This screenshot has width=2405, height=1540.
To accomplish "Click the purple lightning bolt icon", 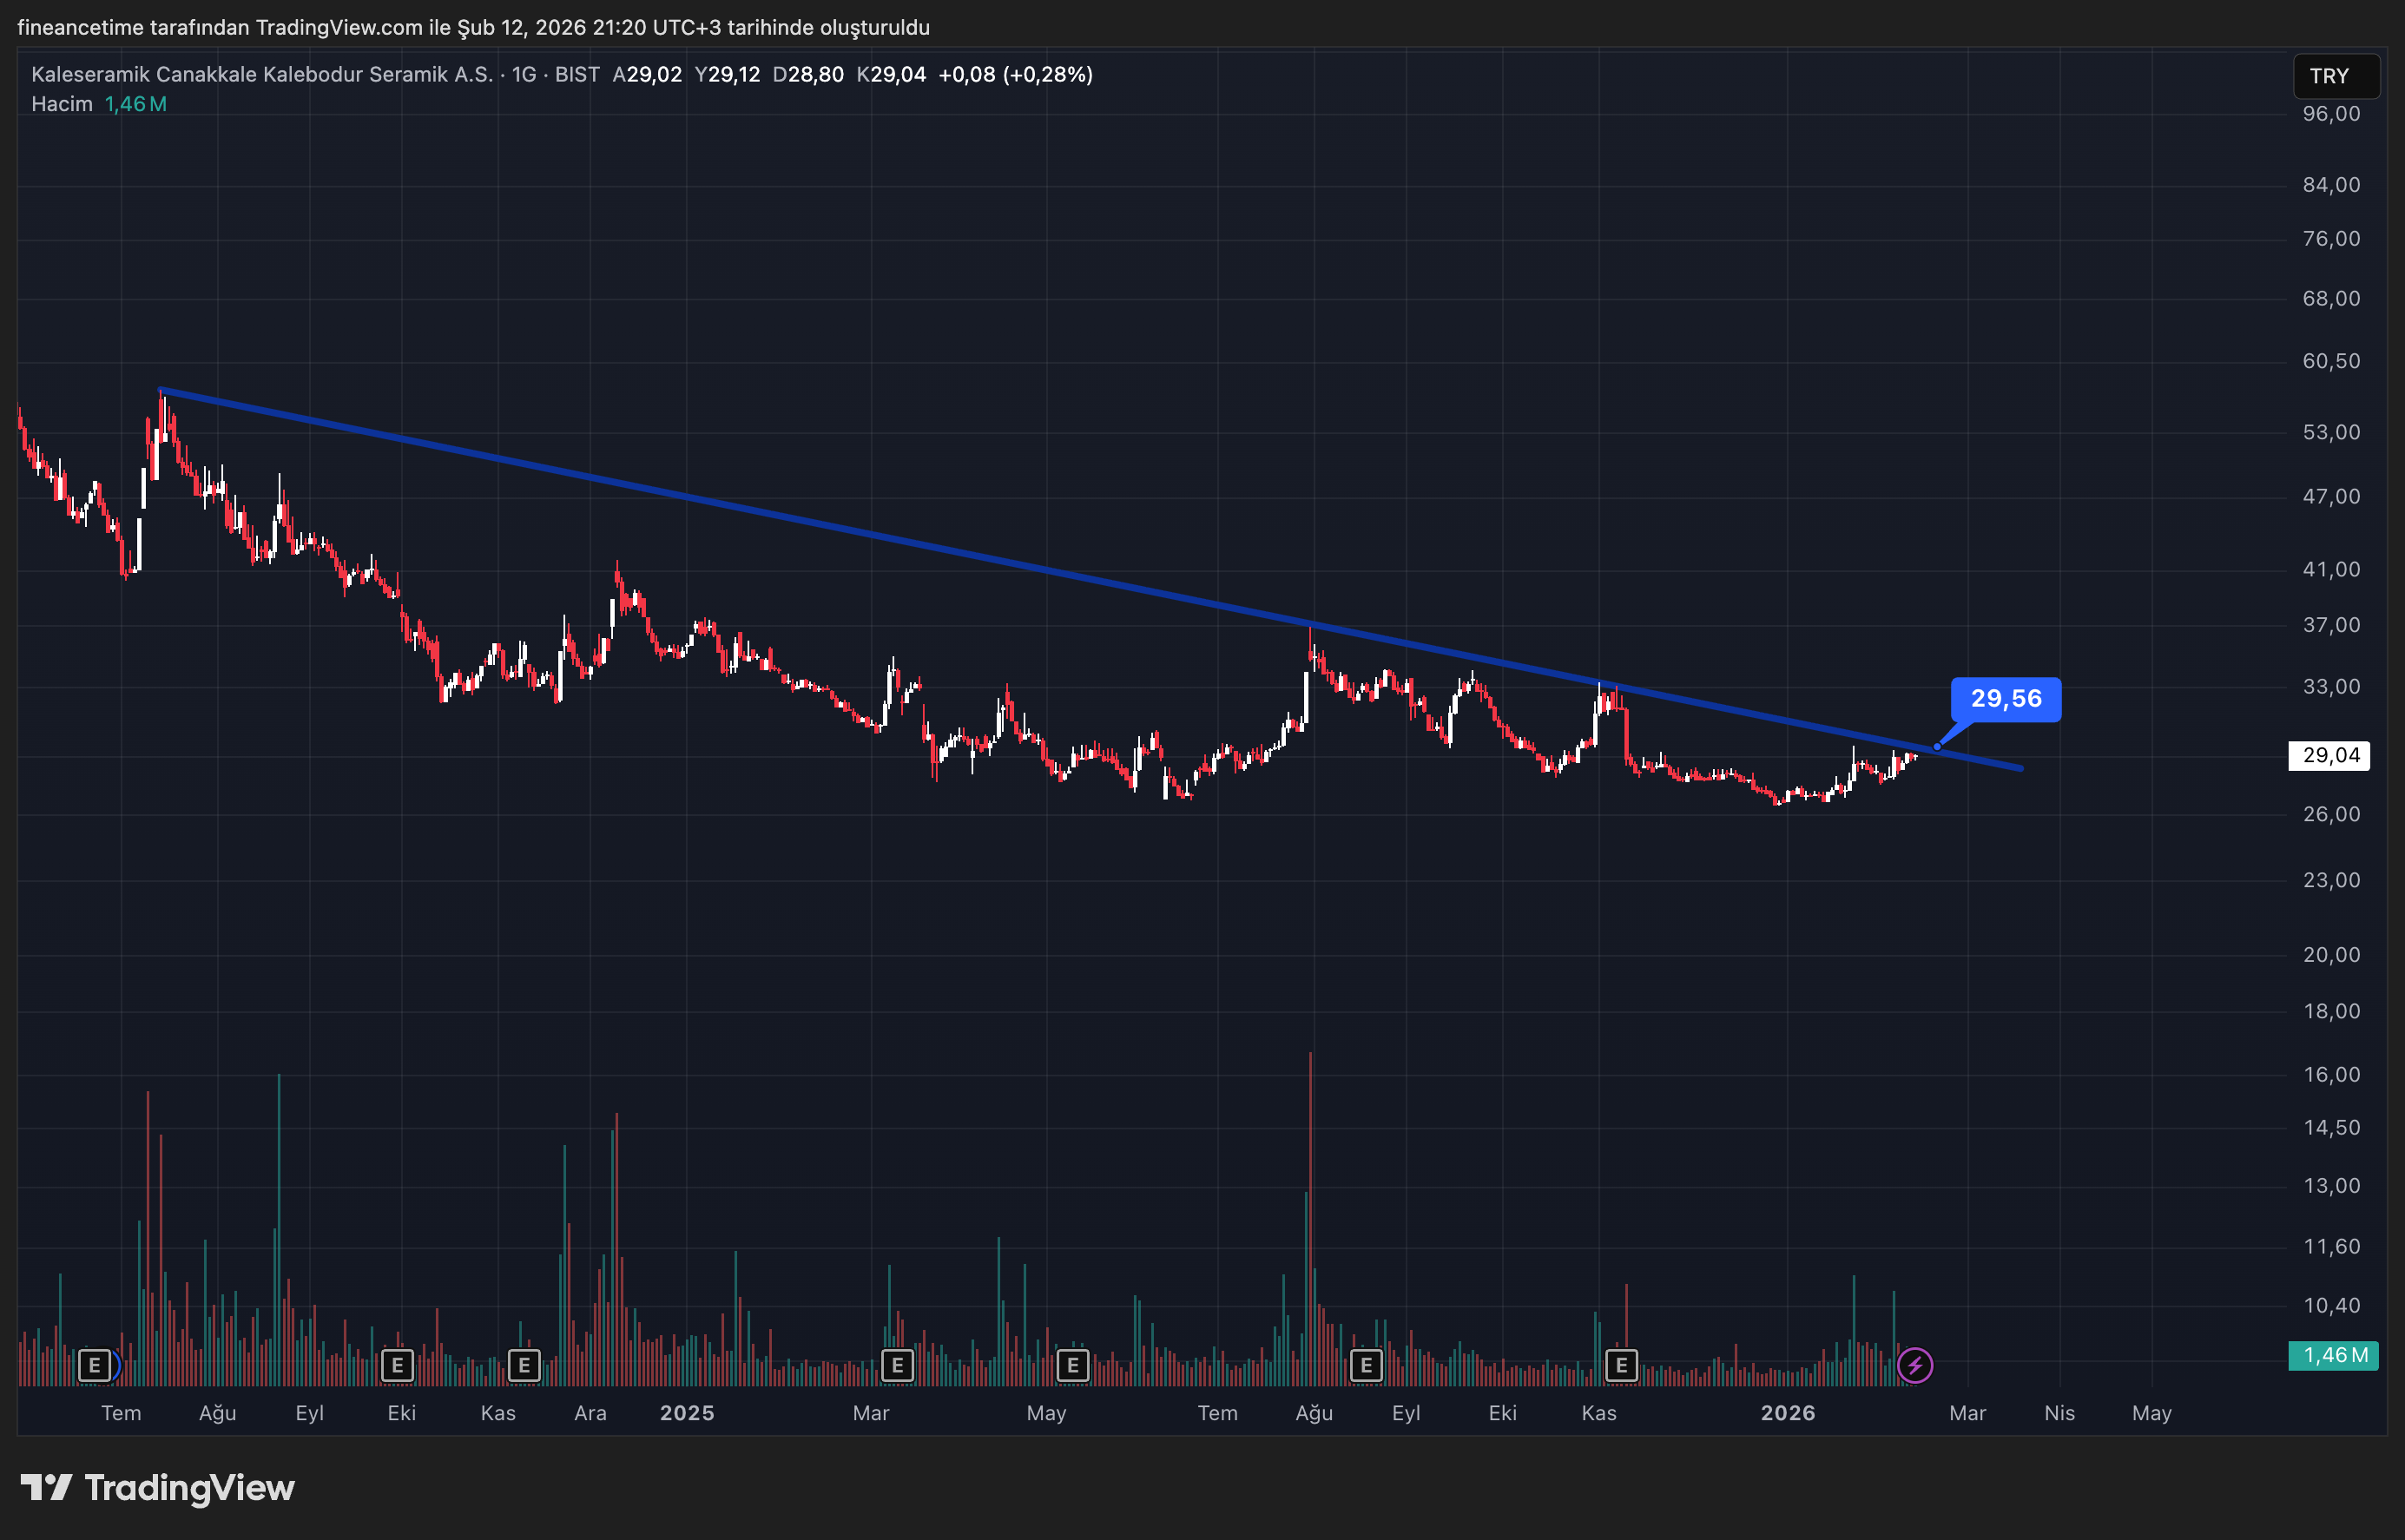I will [x=1915, y=1365].
